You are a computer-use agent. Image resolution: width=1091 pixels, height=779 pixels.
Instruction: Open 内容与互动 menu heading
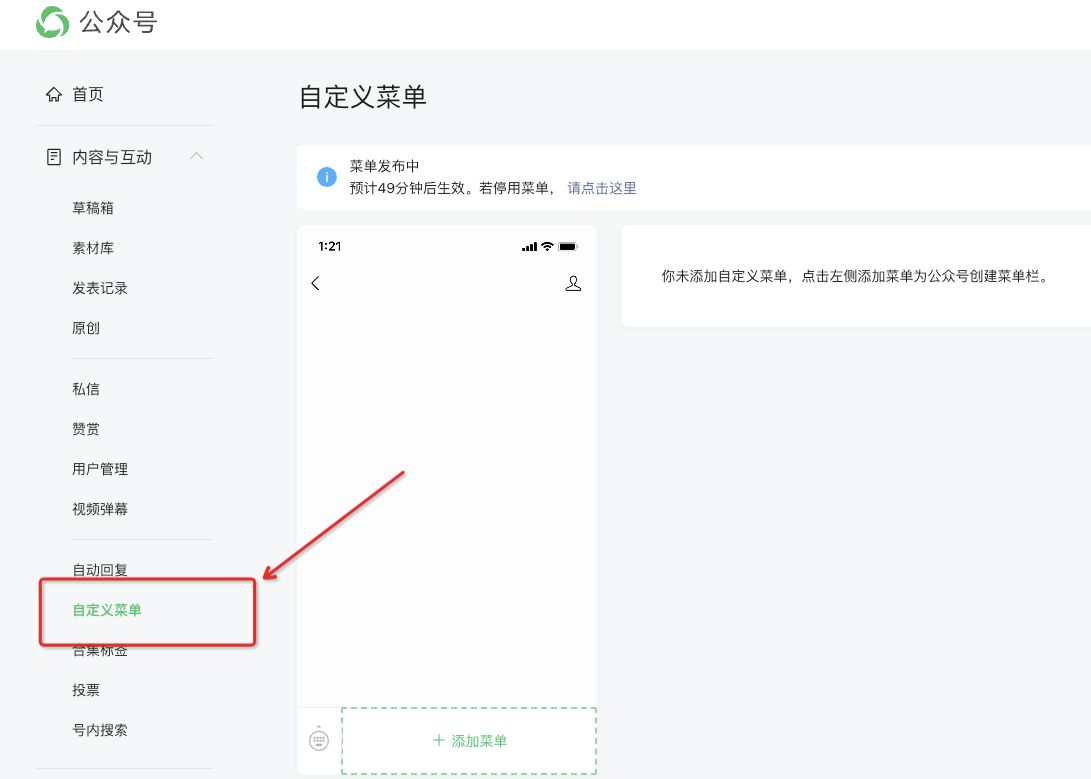coord(112,157)
